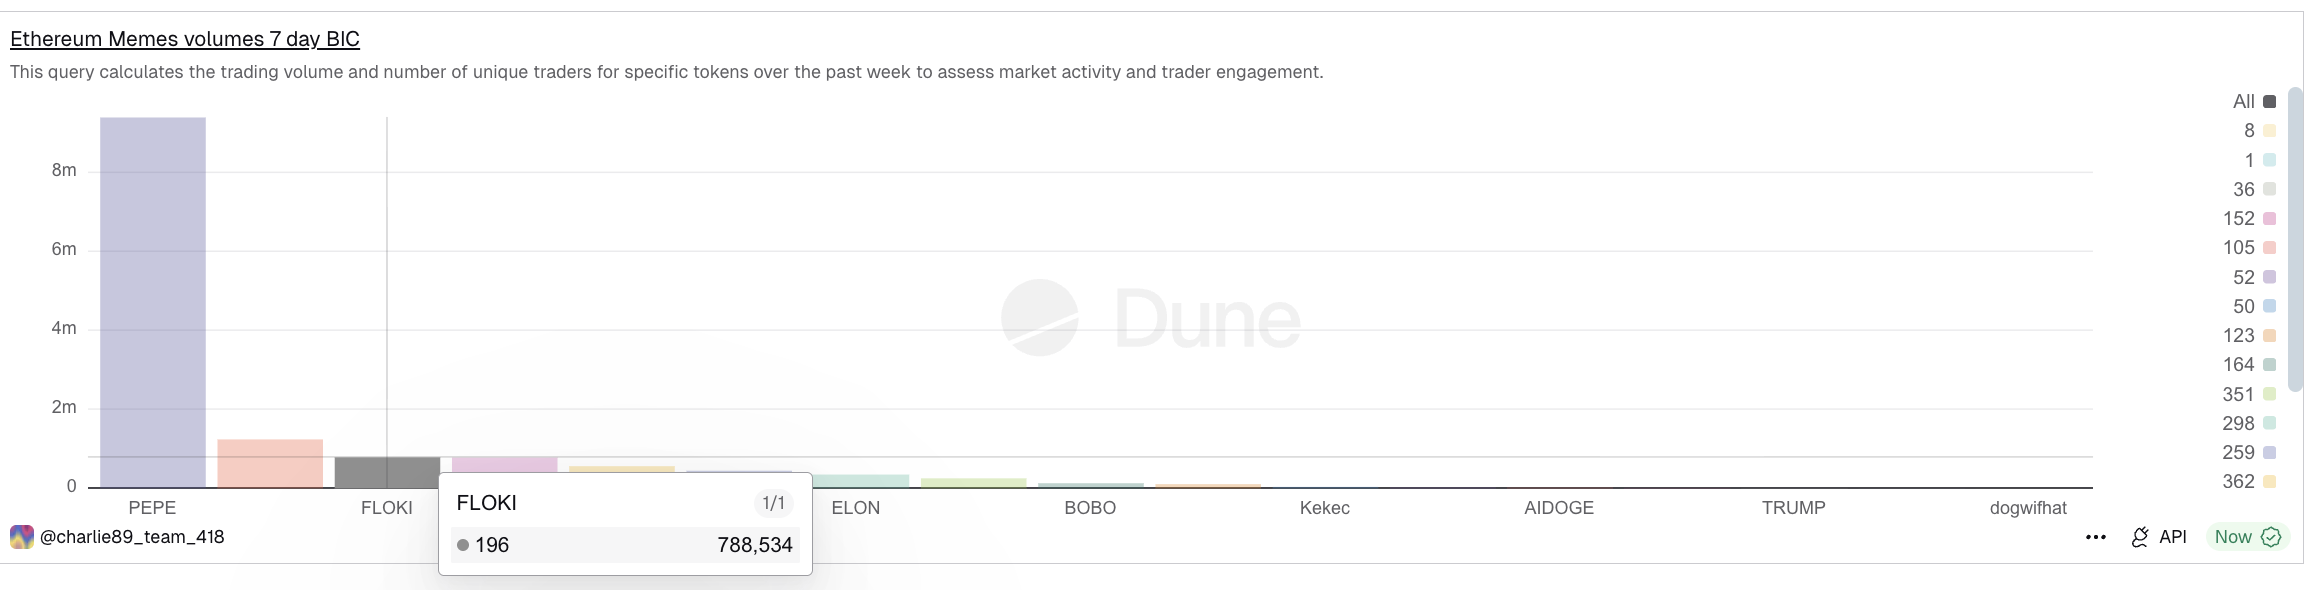Image resolution: width=2306 pixels, height=590 pixels.
Task: Click the 105 legend color swatch
Action: click(2271, 247)
